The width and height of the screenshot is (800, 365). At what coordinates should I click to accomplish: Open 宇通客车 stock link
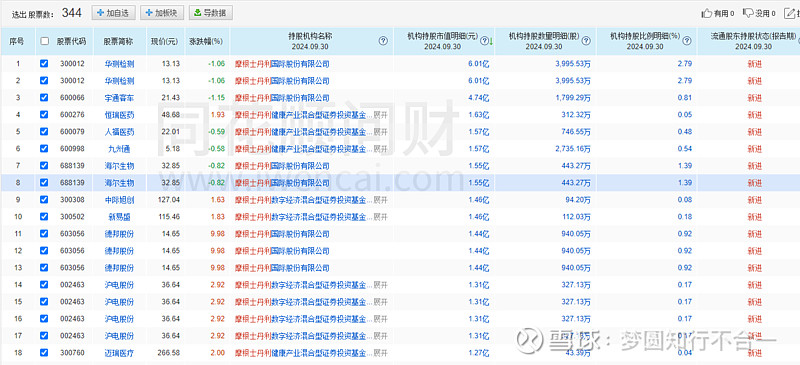[x=119, y=98]
